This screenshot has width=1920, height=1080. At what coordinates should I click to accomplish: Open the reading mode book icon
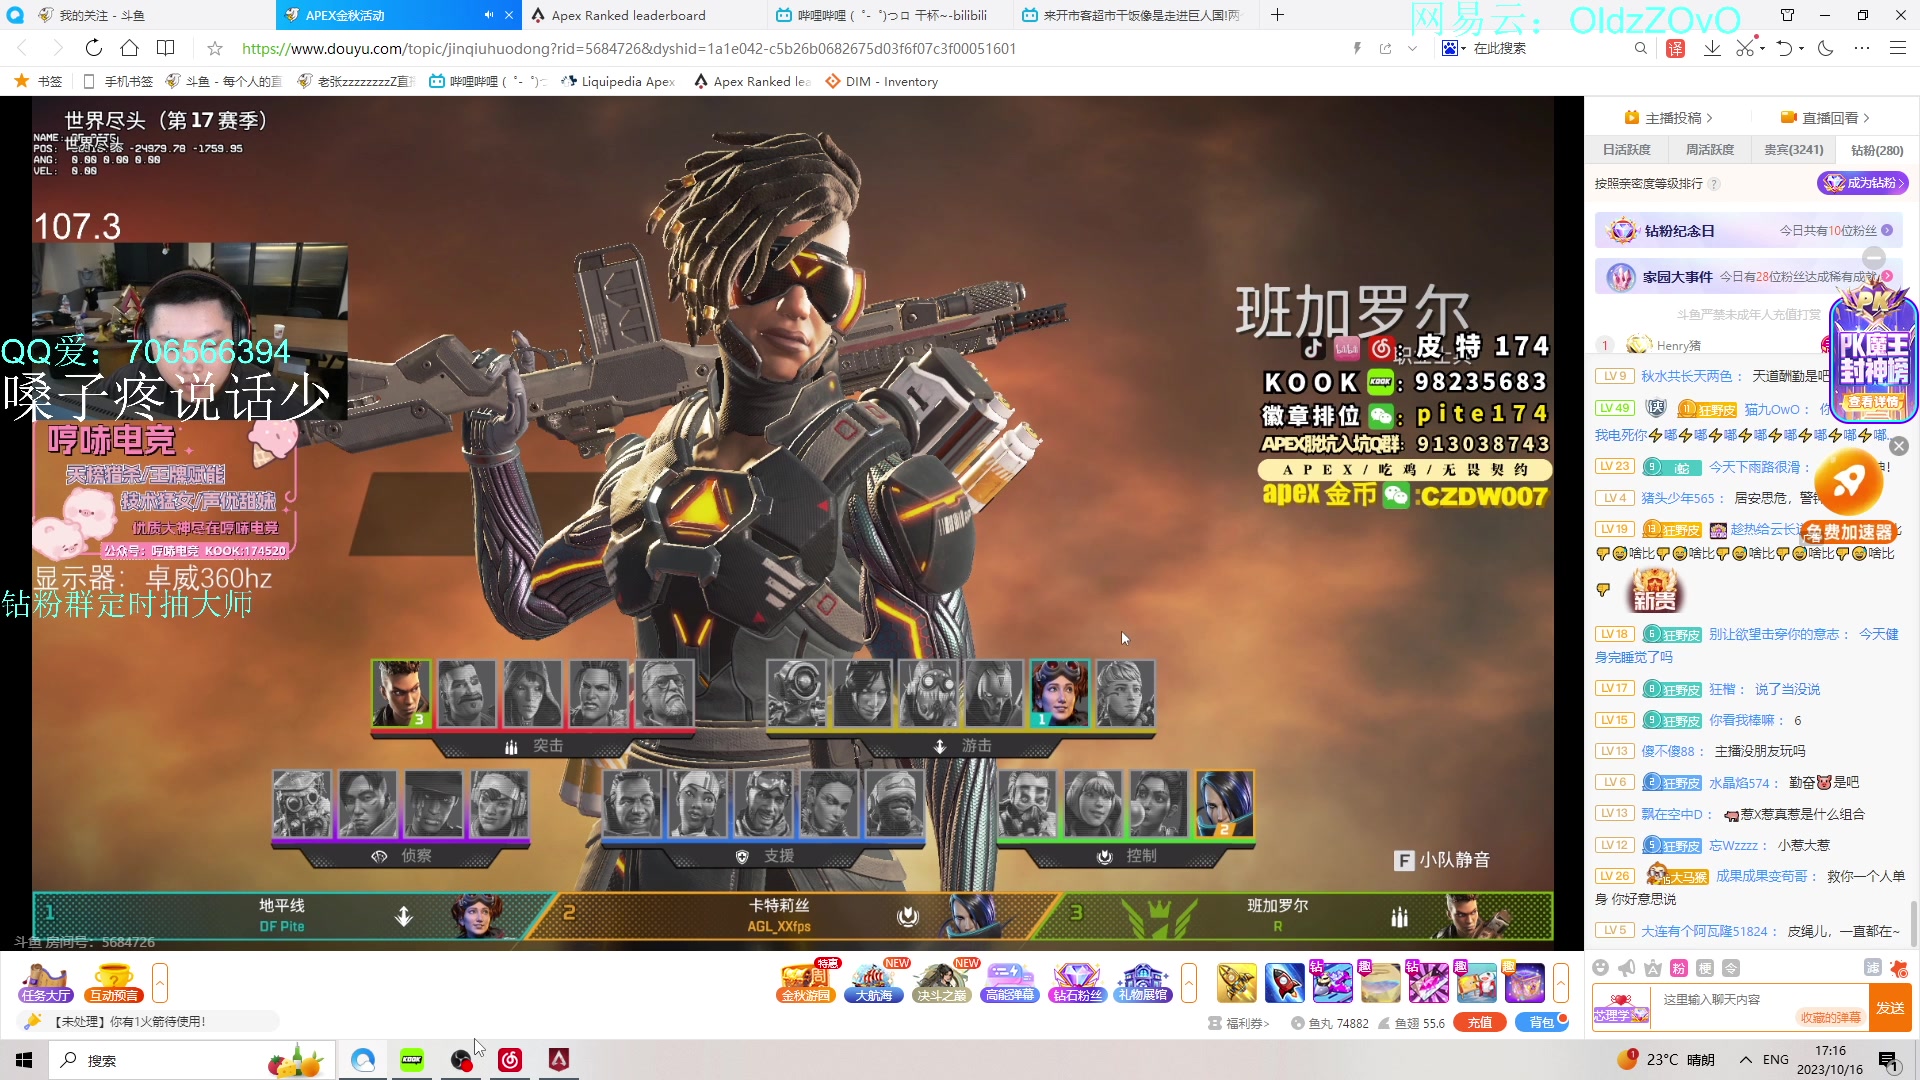point(166,48)
